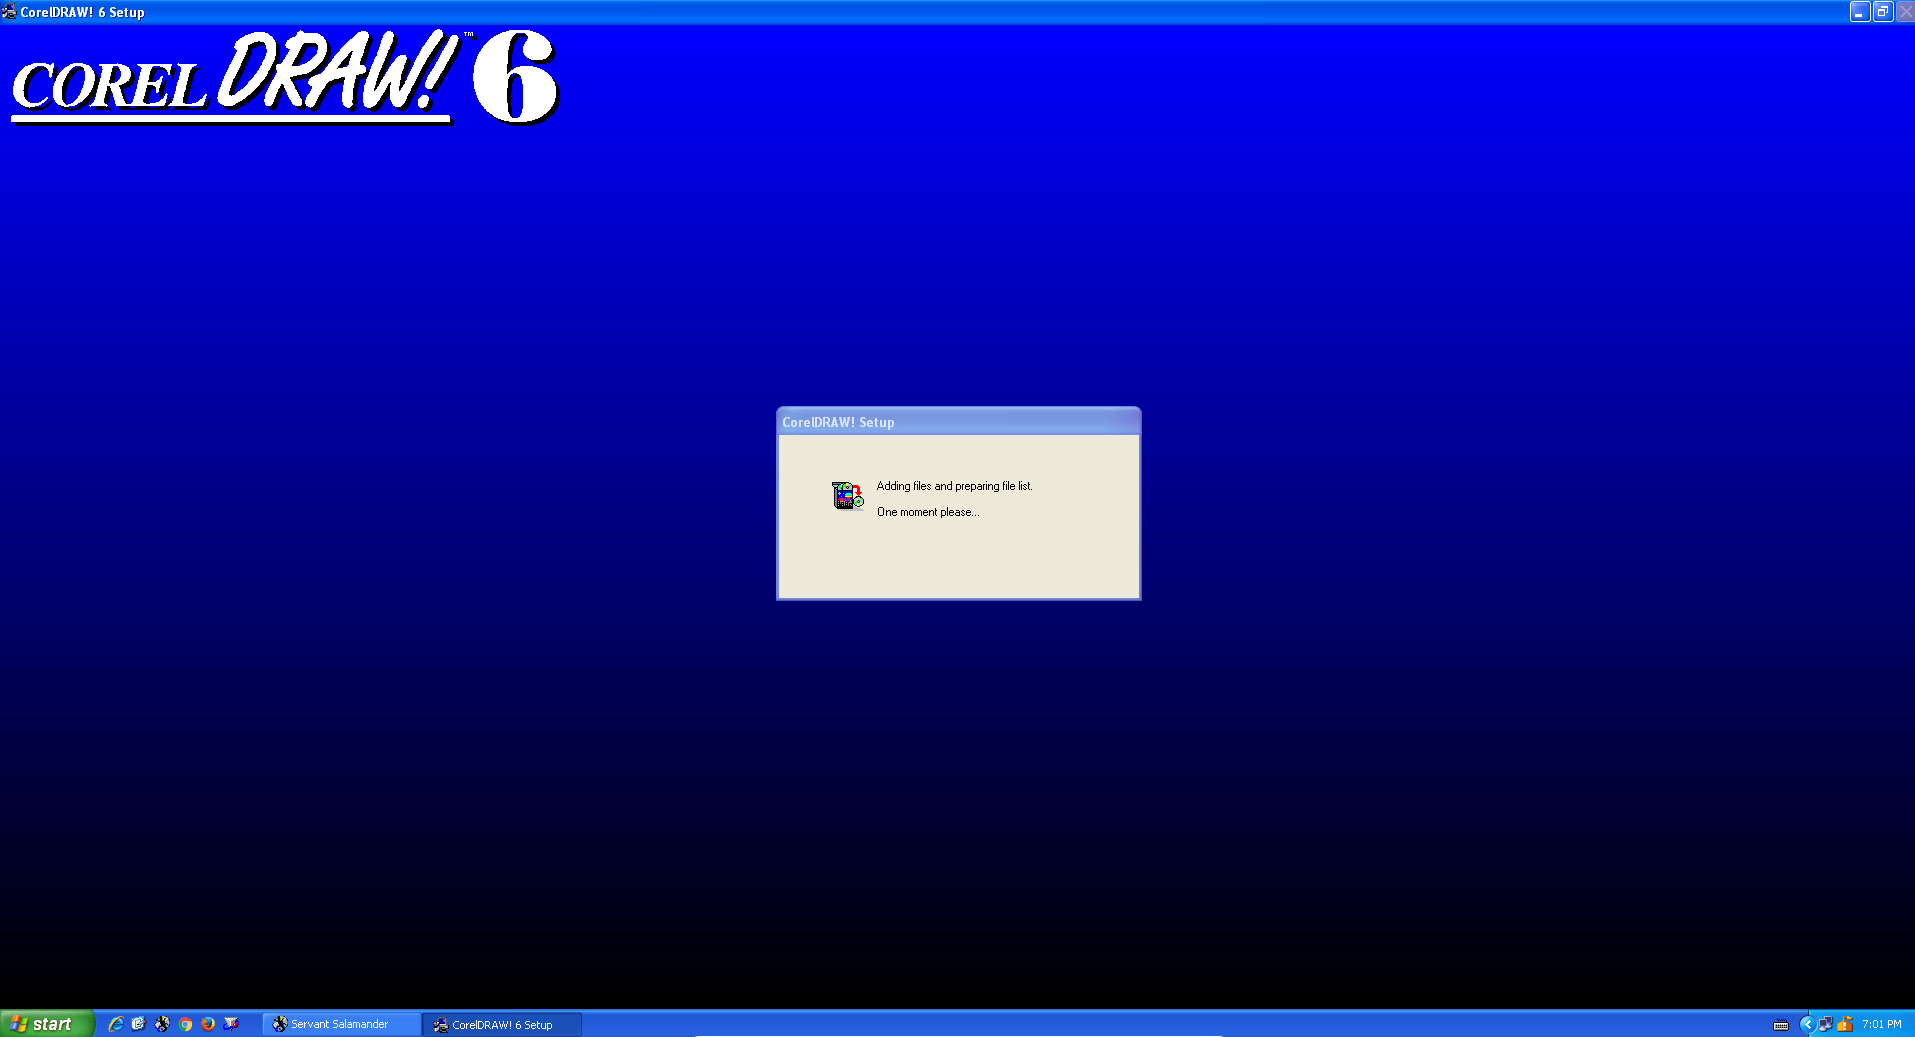Screen dimensions: 1915x1037
Task: Click the keyboard icon in the taskbar
Action: pos(1781,1024)
